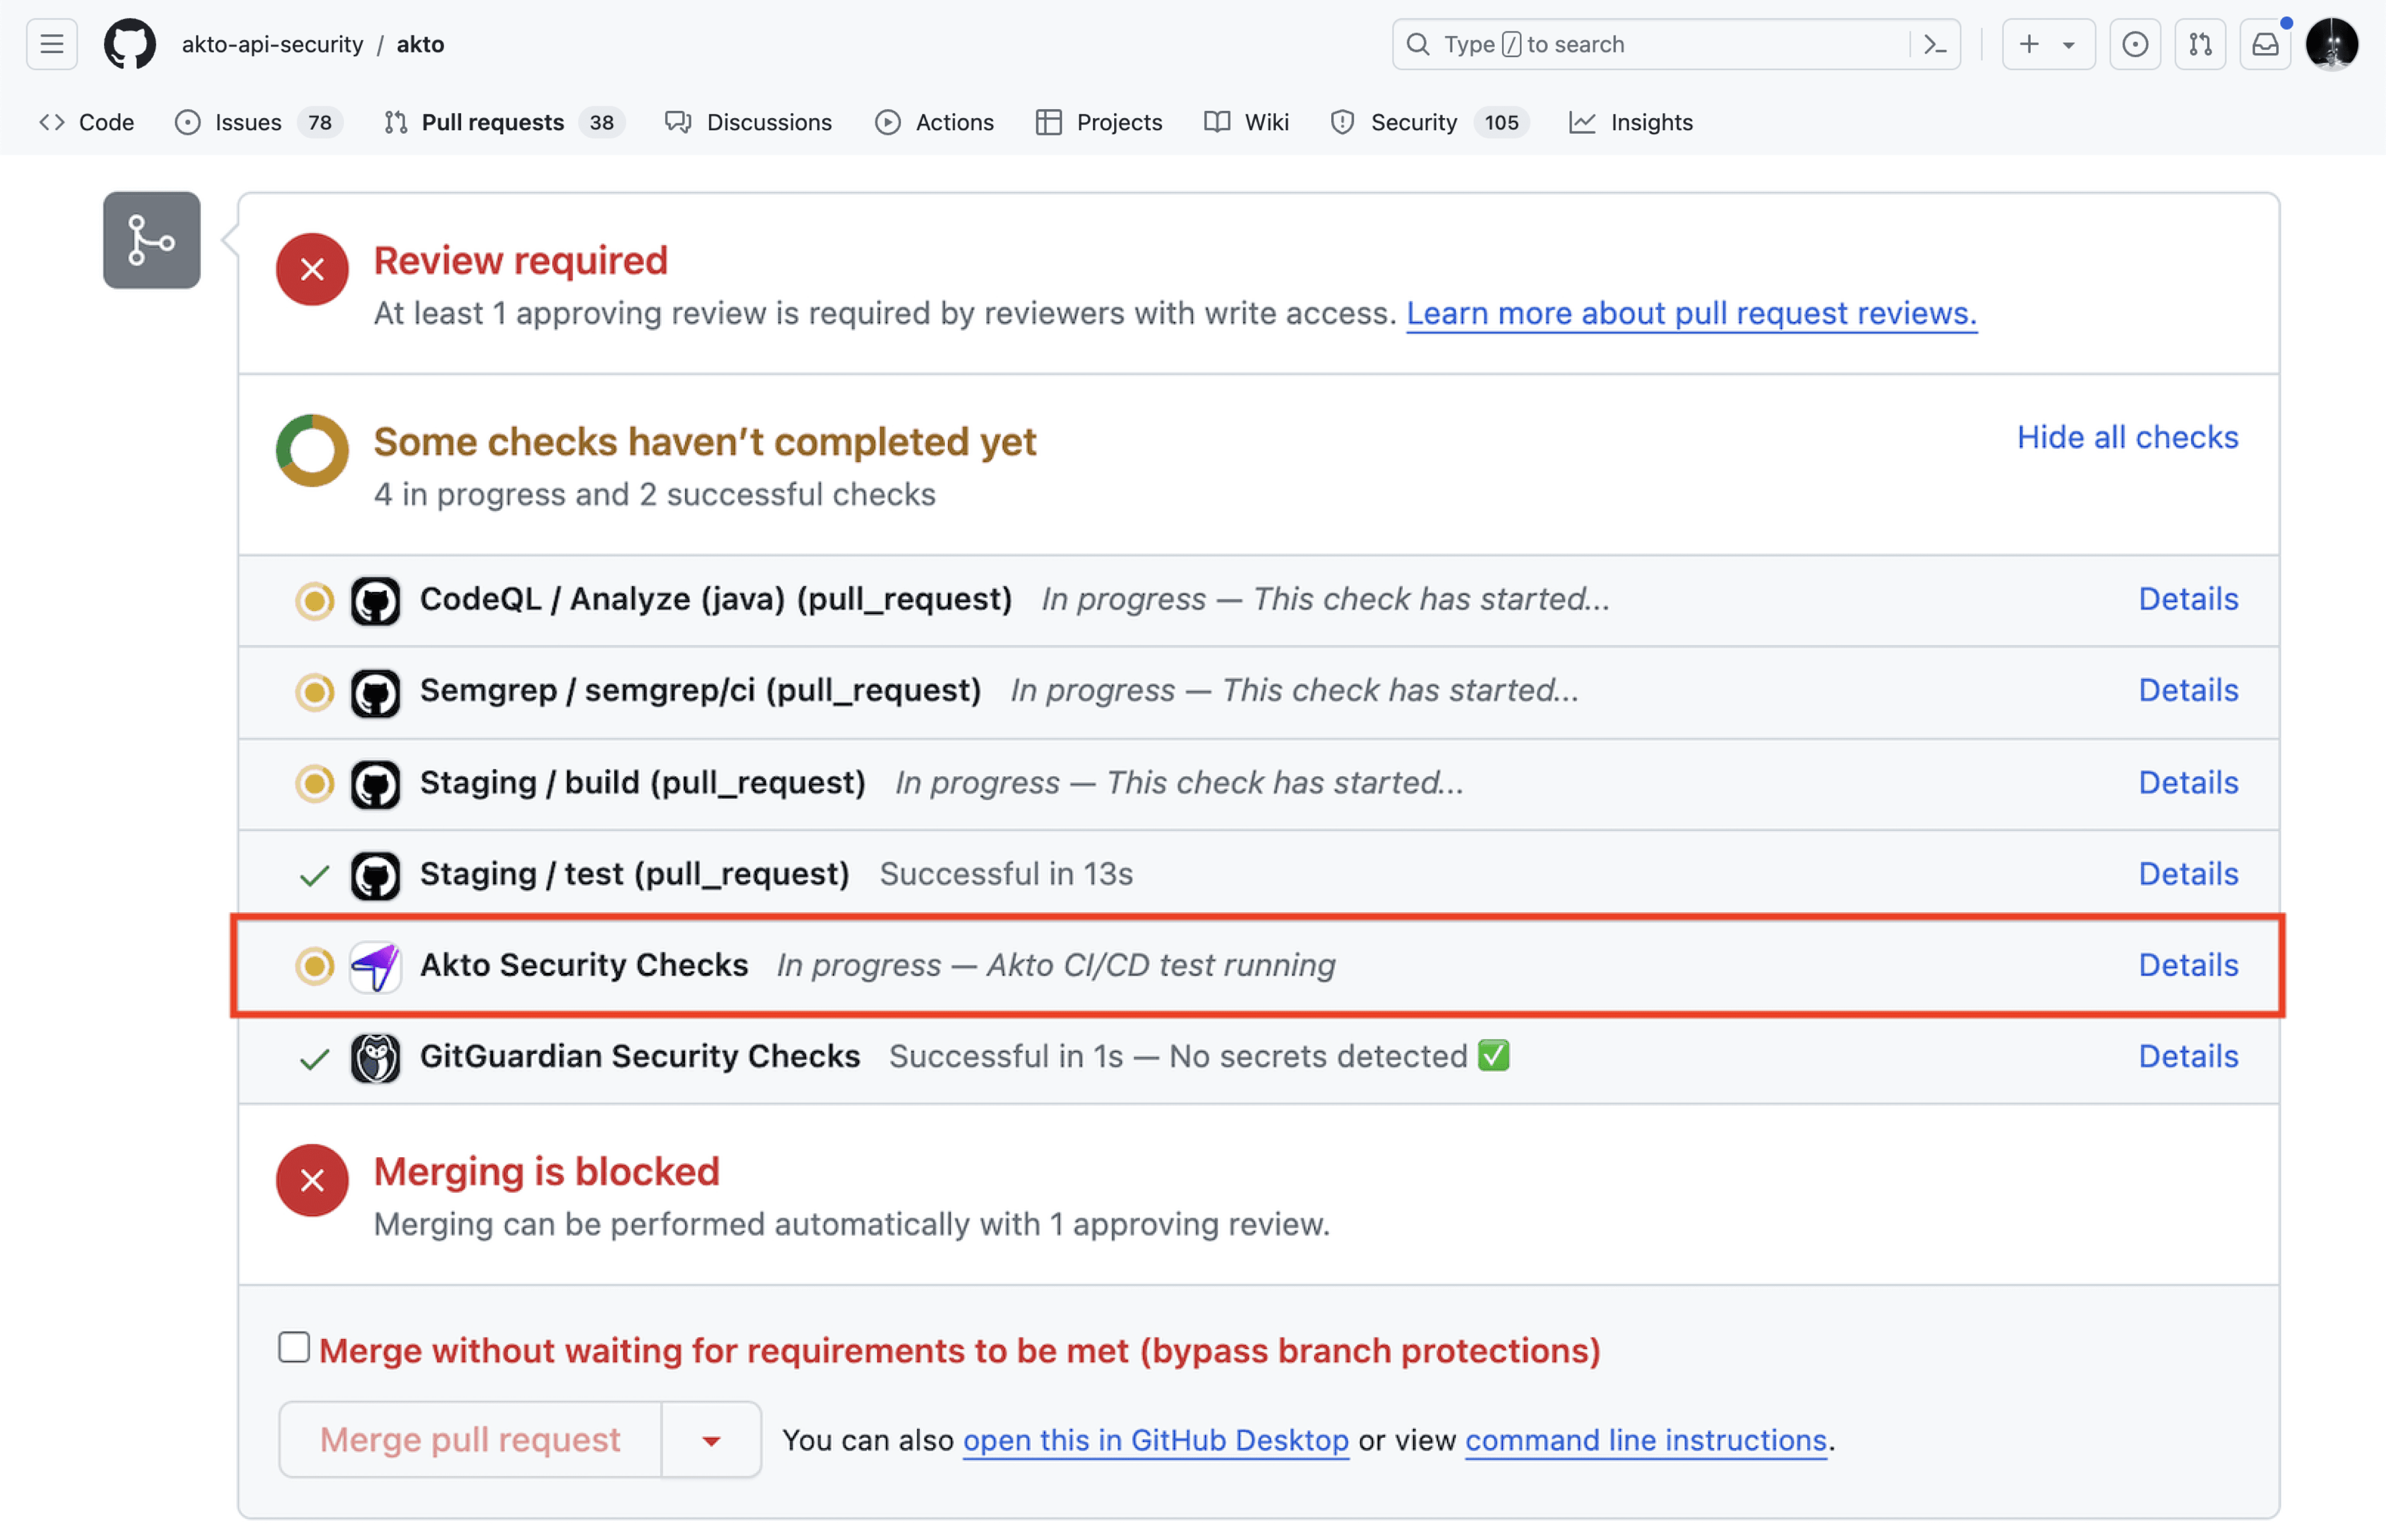This screenshot has height=1540, width=2386.
Task: Open the create new plus dropdown
Action: click(x=2047, y=44)
